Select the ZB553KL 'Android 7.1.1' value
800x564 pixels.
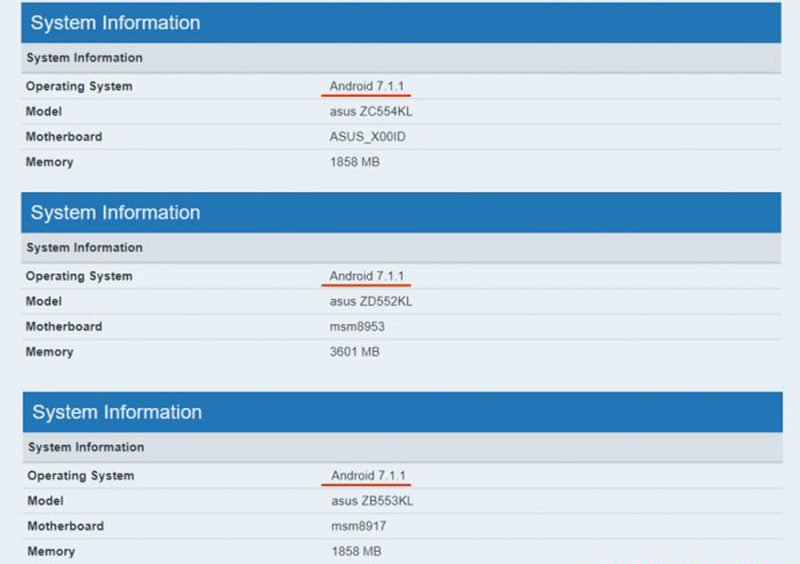(368, 476)
